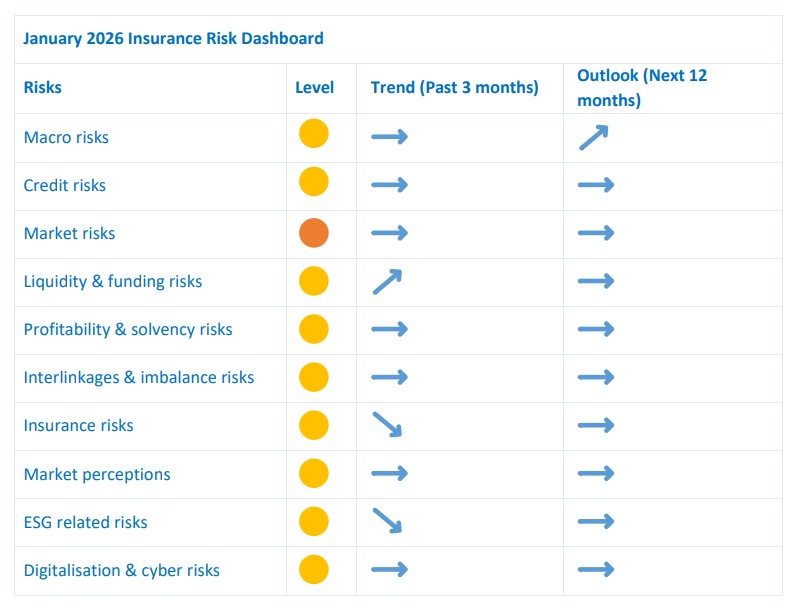Viewport: 794px width, 616px height.
Task: Click the Market risks trend arrow
Action: click(389, 233)
